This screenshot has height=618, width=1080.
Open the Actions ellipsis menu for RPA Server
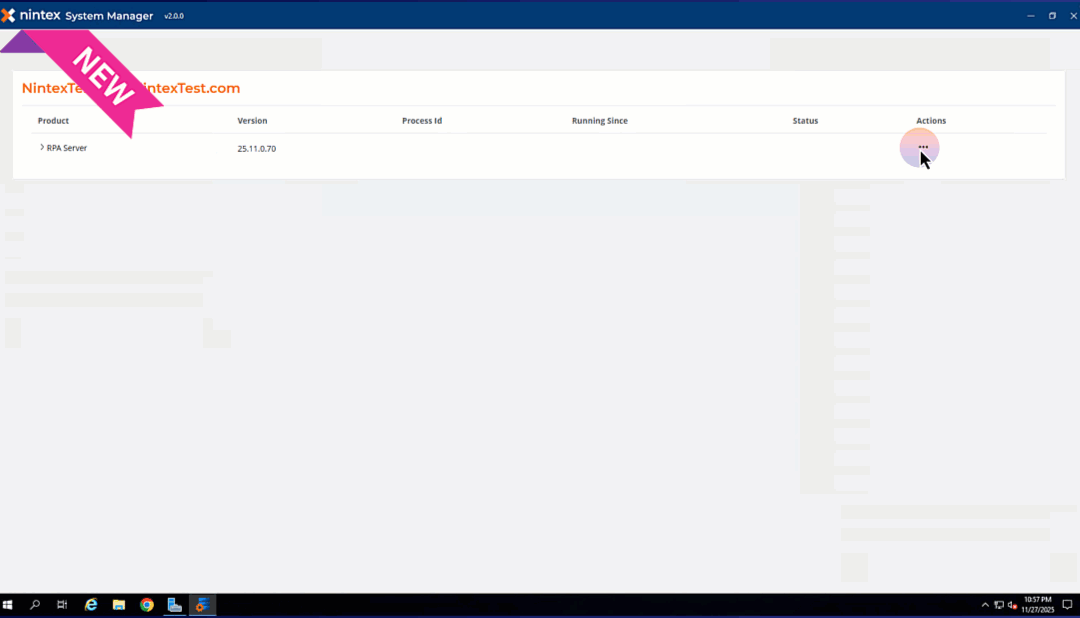(x=923, y=147)
